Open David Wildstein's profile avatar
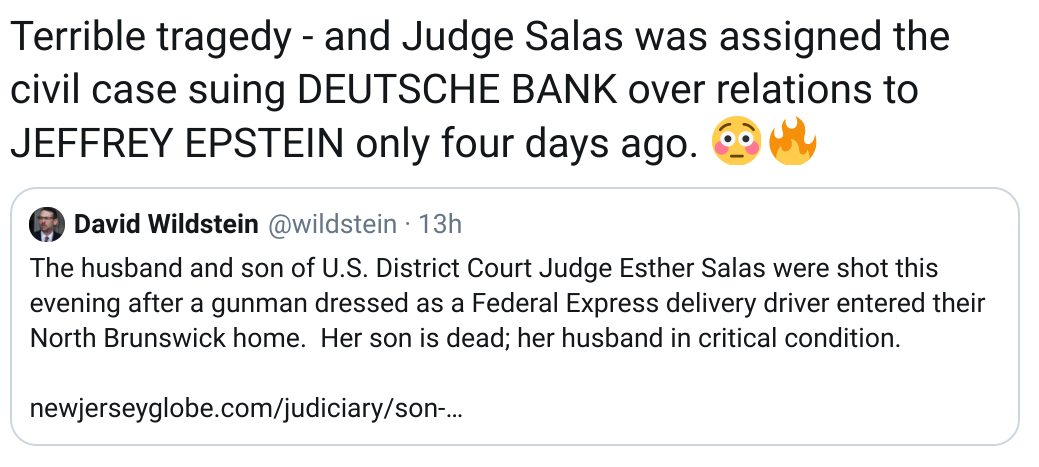The image size is (1039, 467). [x=48, y=224]
